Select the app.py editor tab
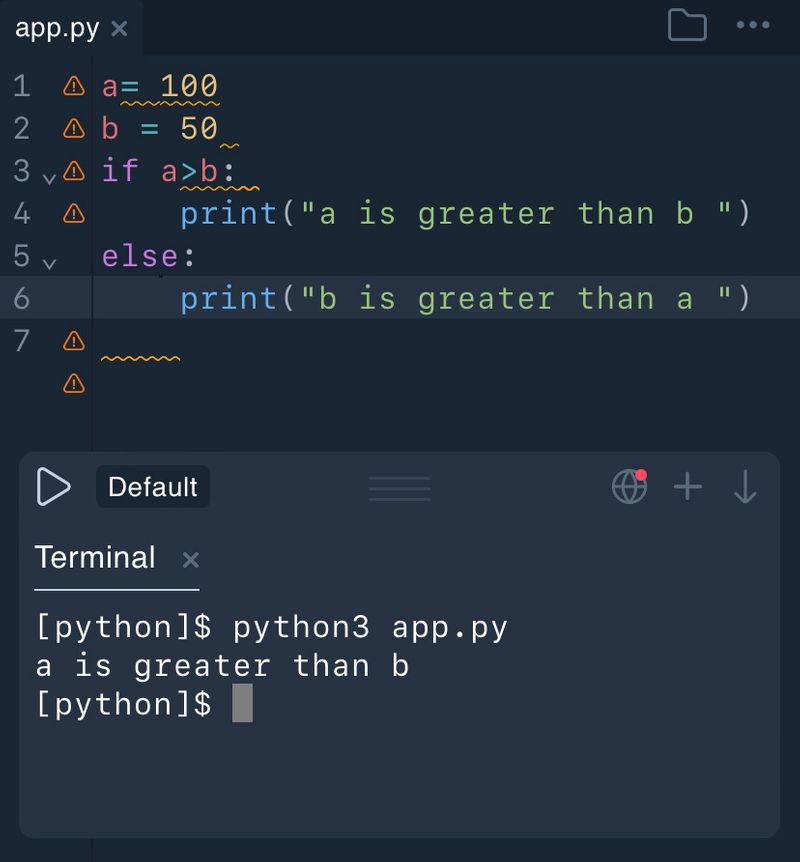The height and width of the screenshot is (862, 800). 57,28
